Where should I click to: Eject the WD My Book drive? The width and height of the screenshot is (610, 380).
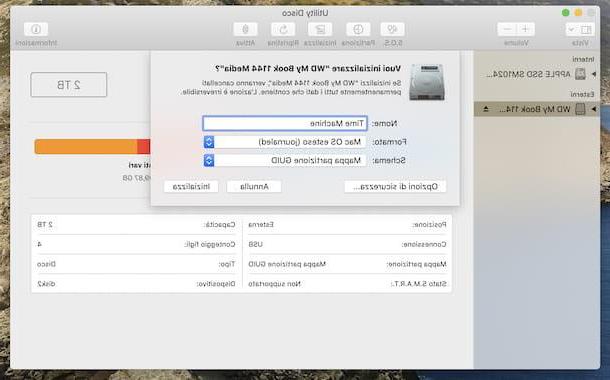pyautogui.click(x=486, y=109)
